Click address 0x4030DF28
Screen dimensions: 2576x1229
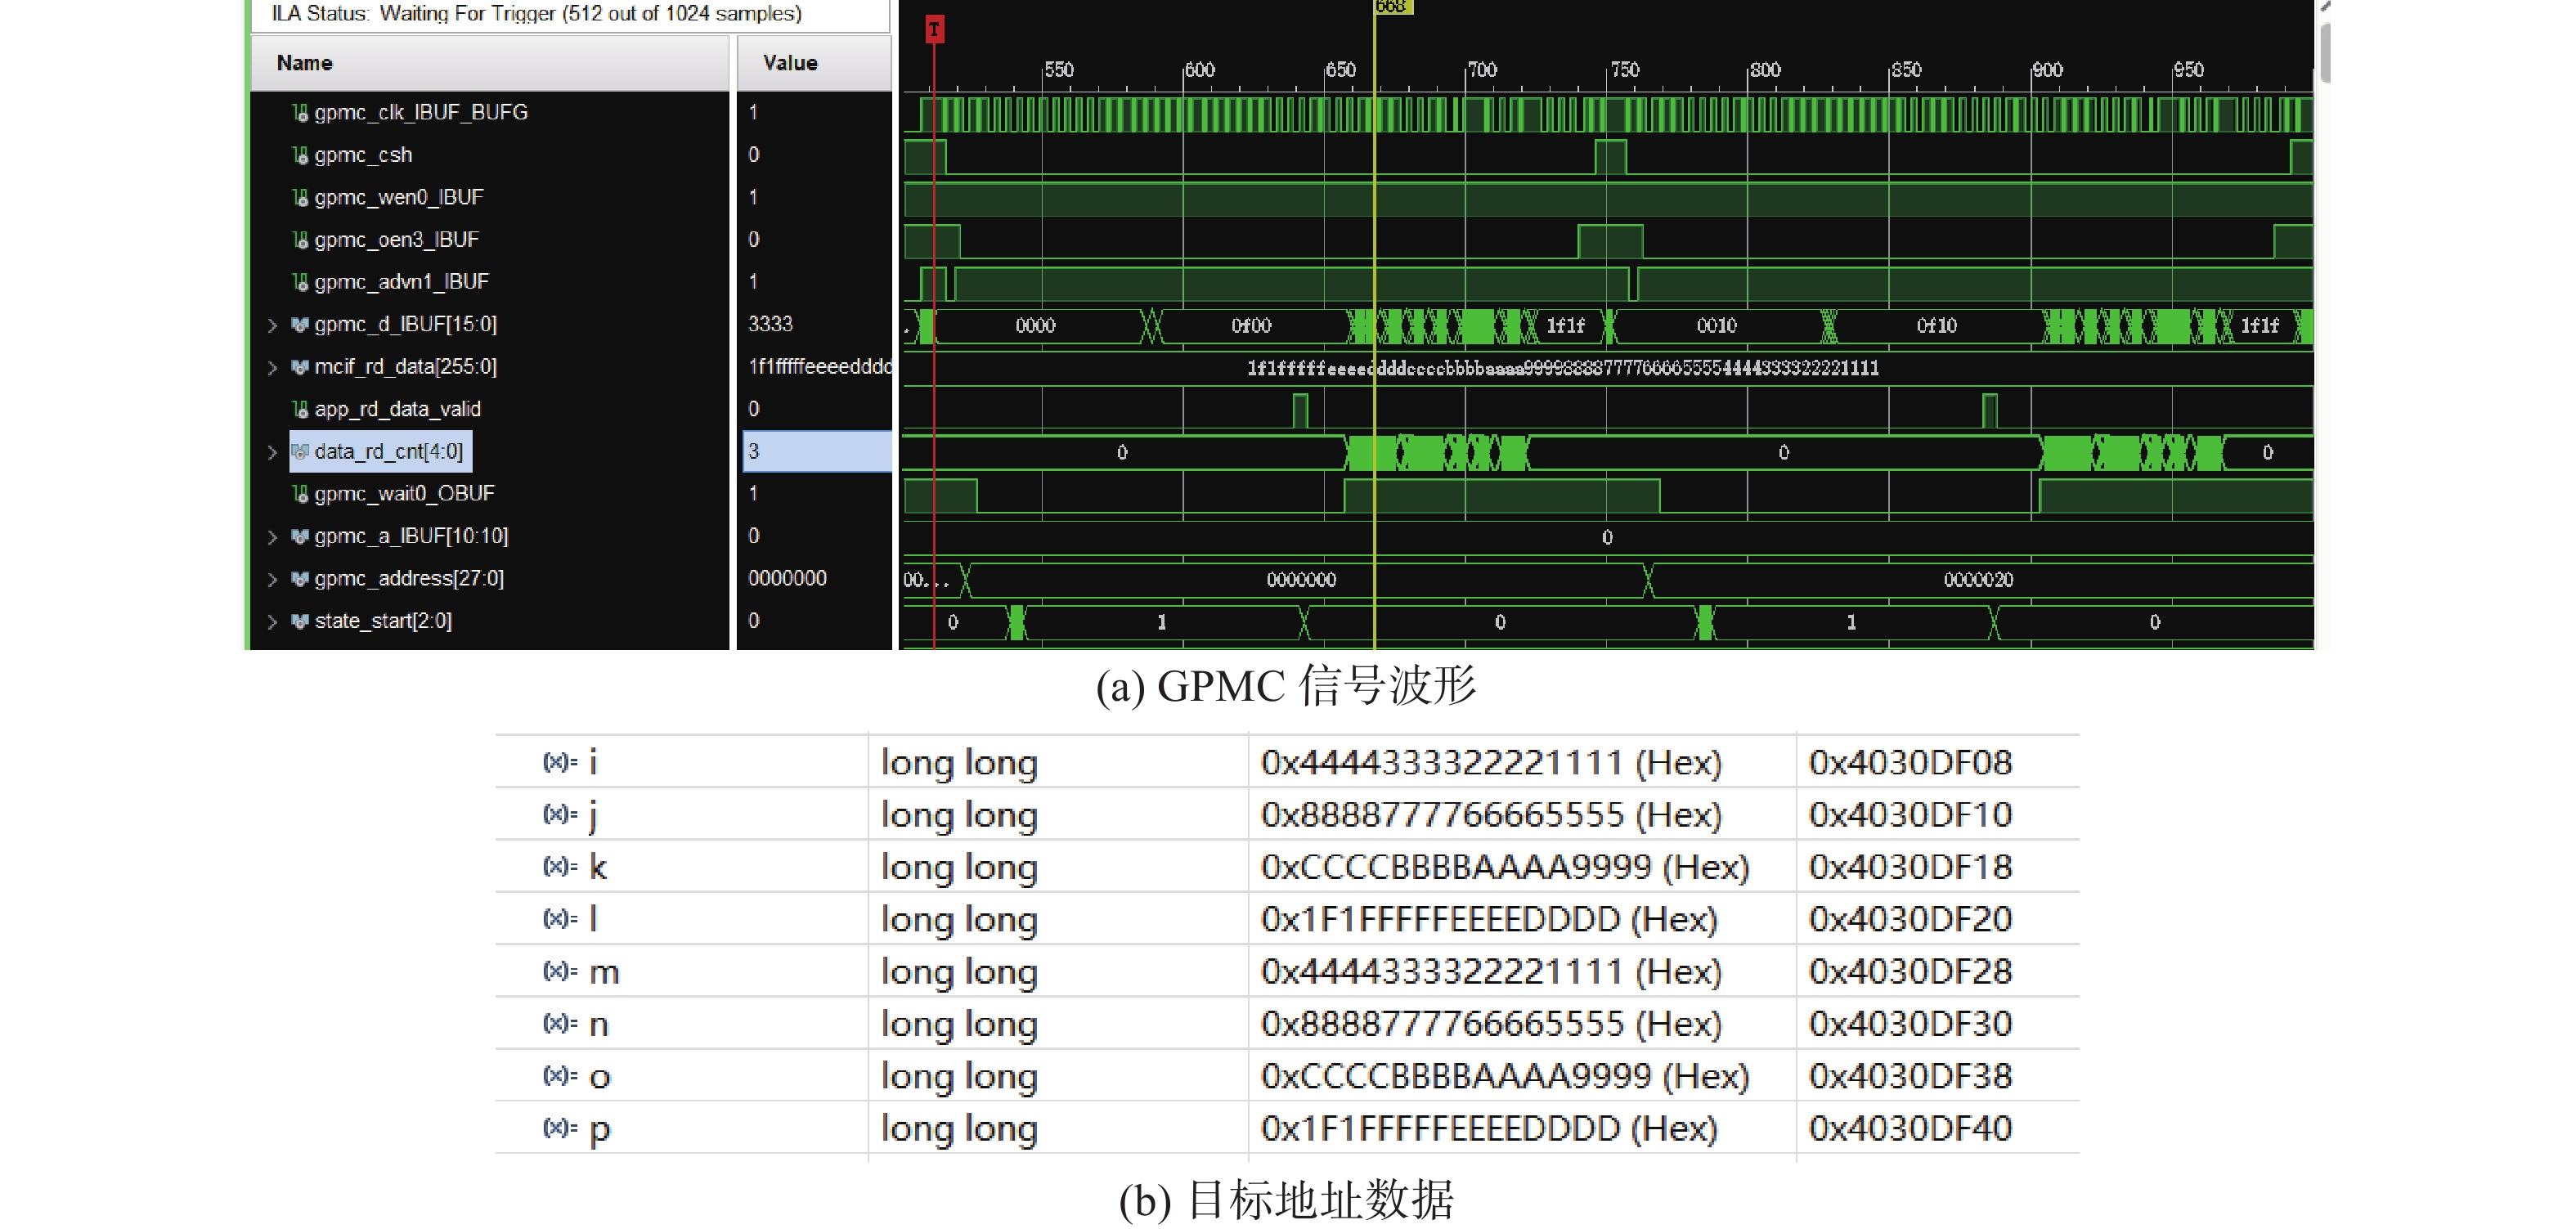(x=1910, y=971)
